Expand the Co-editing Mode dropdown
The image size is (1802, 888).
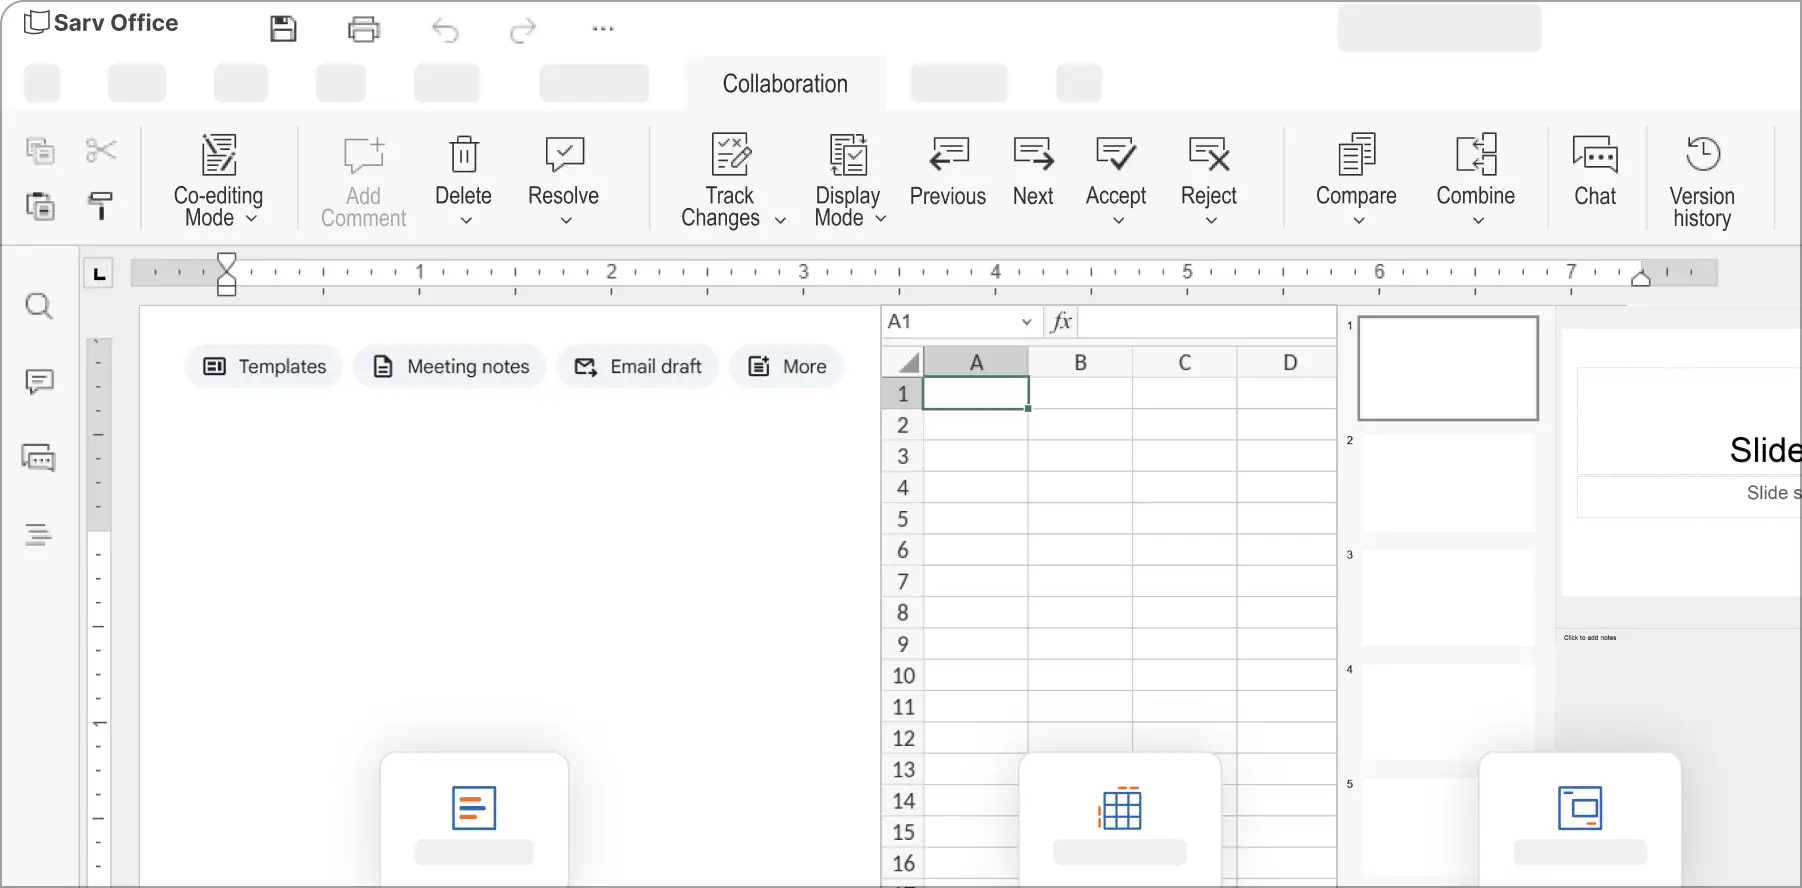click(252, 219)
